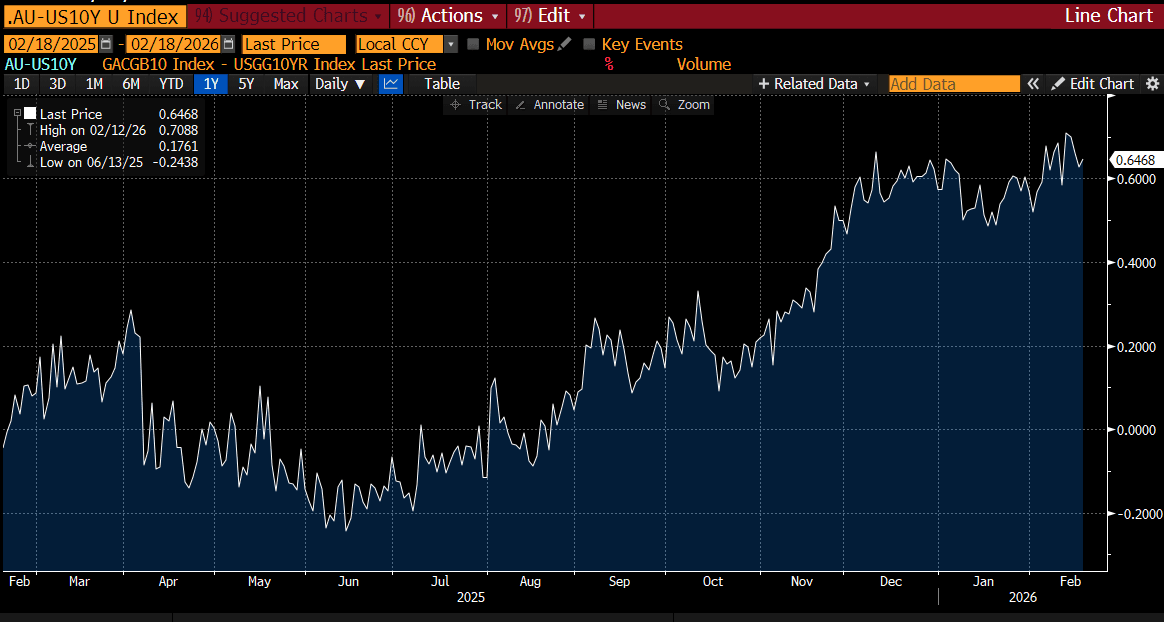This screenshot has height=622, width=1164.
Task: Switch to Table view
Action: tap(442, 84)
